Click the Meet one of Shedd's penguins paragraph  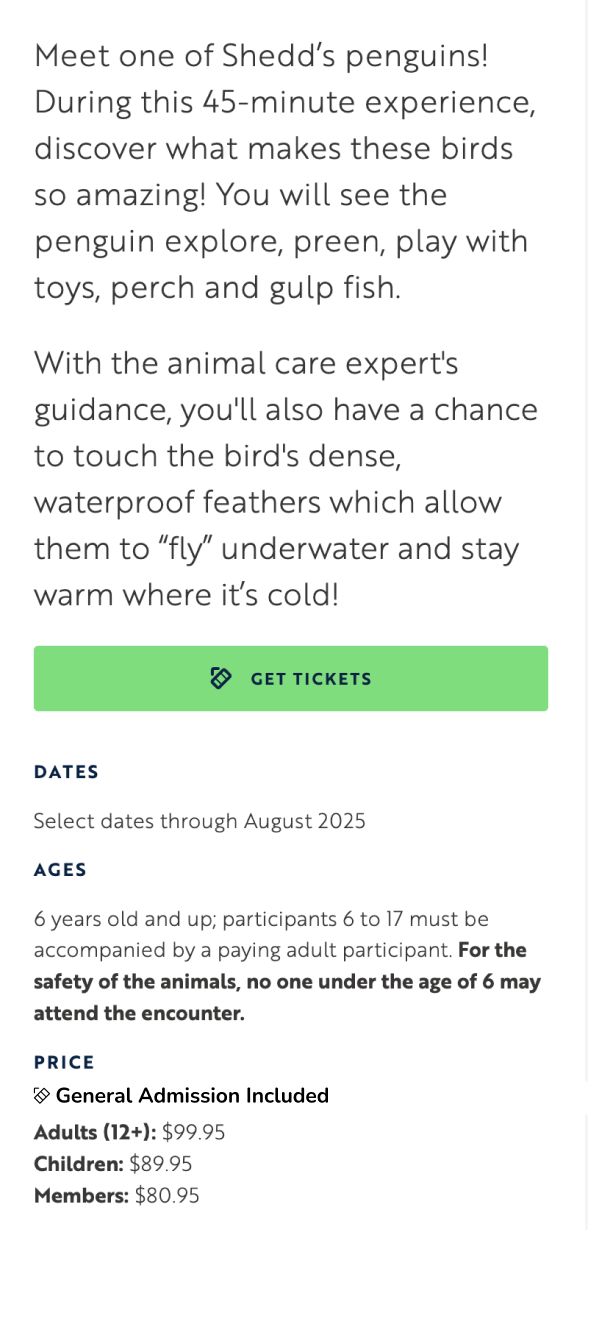point(281,171)
